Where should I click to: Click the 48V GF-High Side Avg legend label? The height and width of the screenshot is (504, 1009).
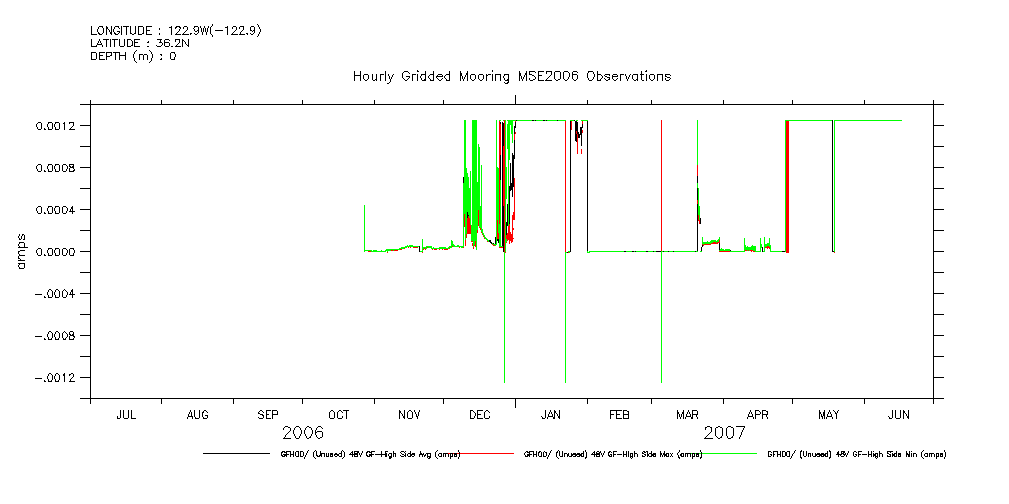370,454
